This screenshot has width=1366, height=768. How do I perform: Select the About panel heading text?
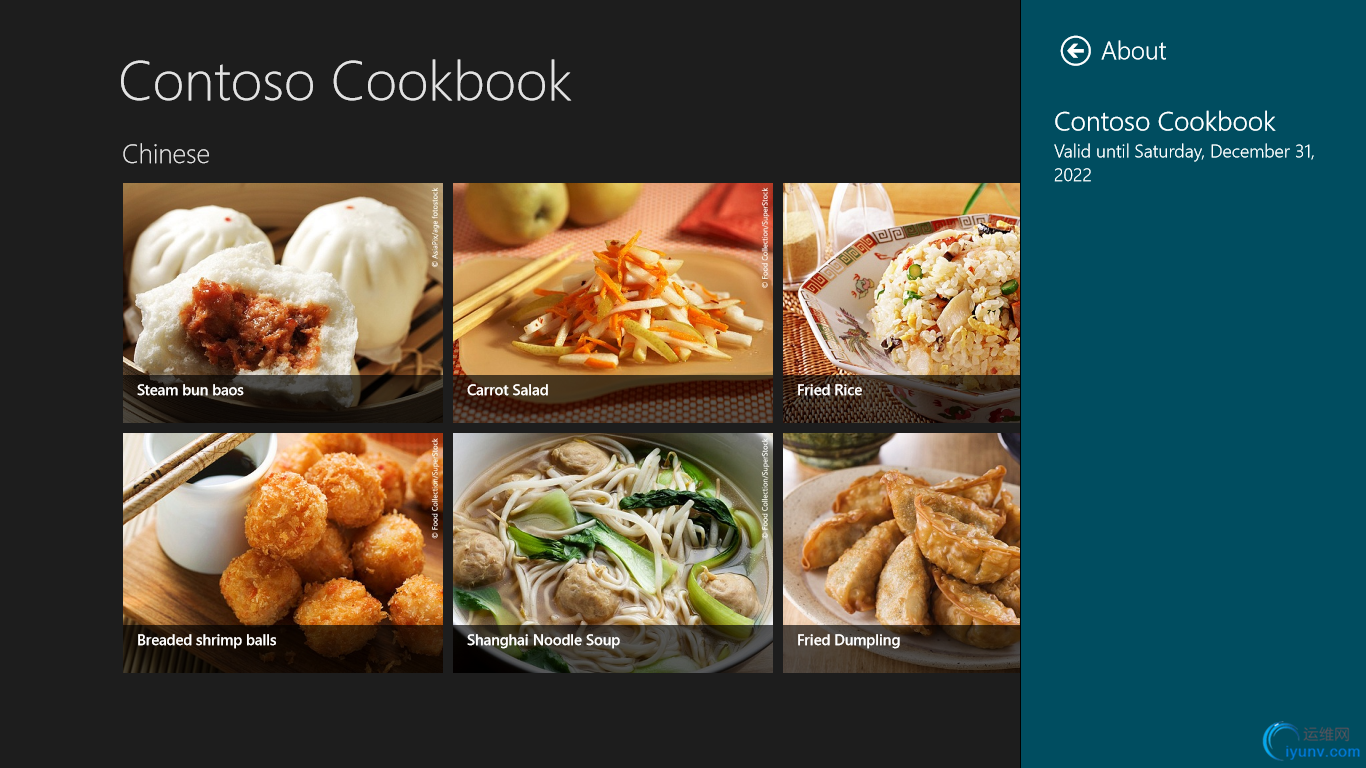point(1134,51)
